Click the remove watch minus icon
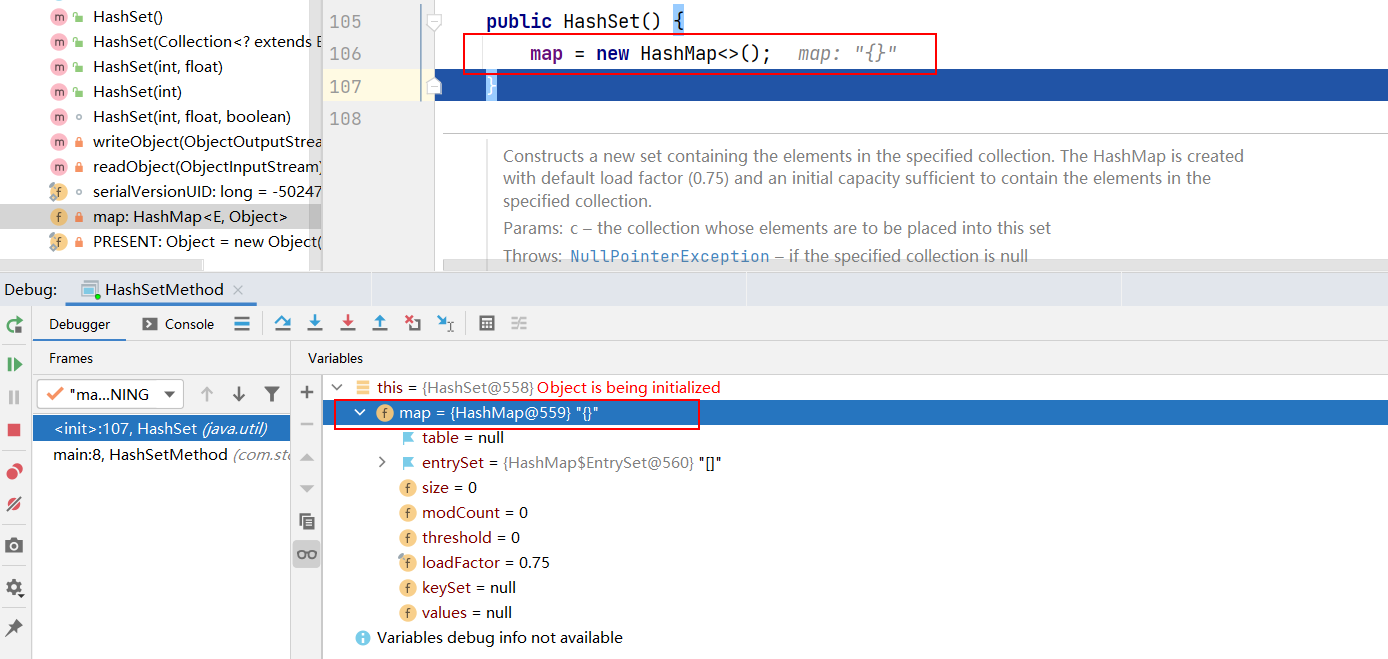Screen dimensions: 1388x659 pos(307,424)
